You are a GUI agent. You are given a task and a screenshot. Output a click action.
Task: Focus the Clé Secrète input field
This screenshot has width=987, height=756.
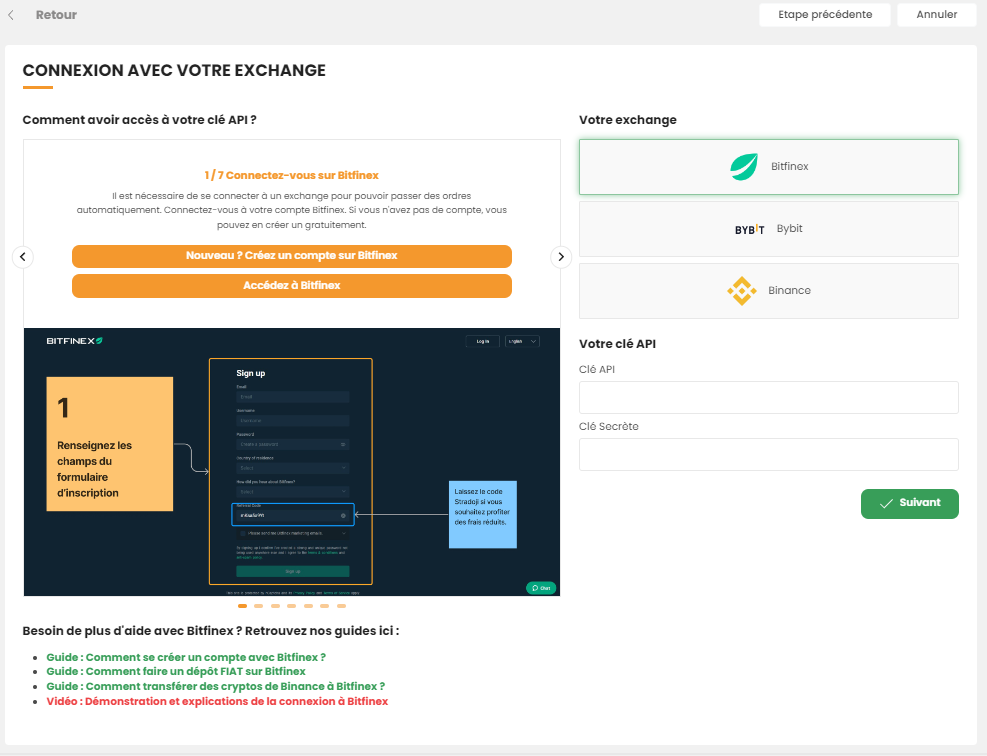(x=769, y=454)
